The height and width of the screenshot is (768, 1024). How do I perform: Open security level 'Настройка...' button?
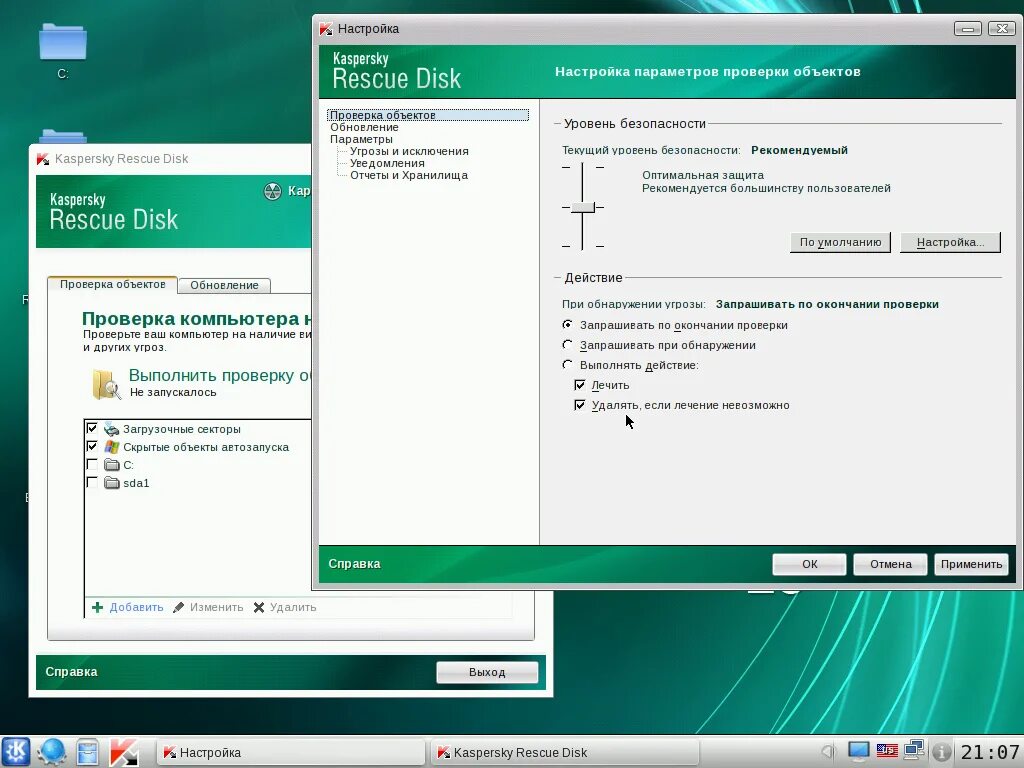pos(950,242)
